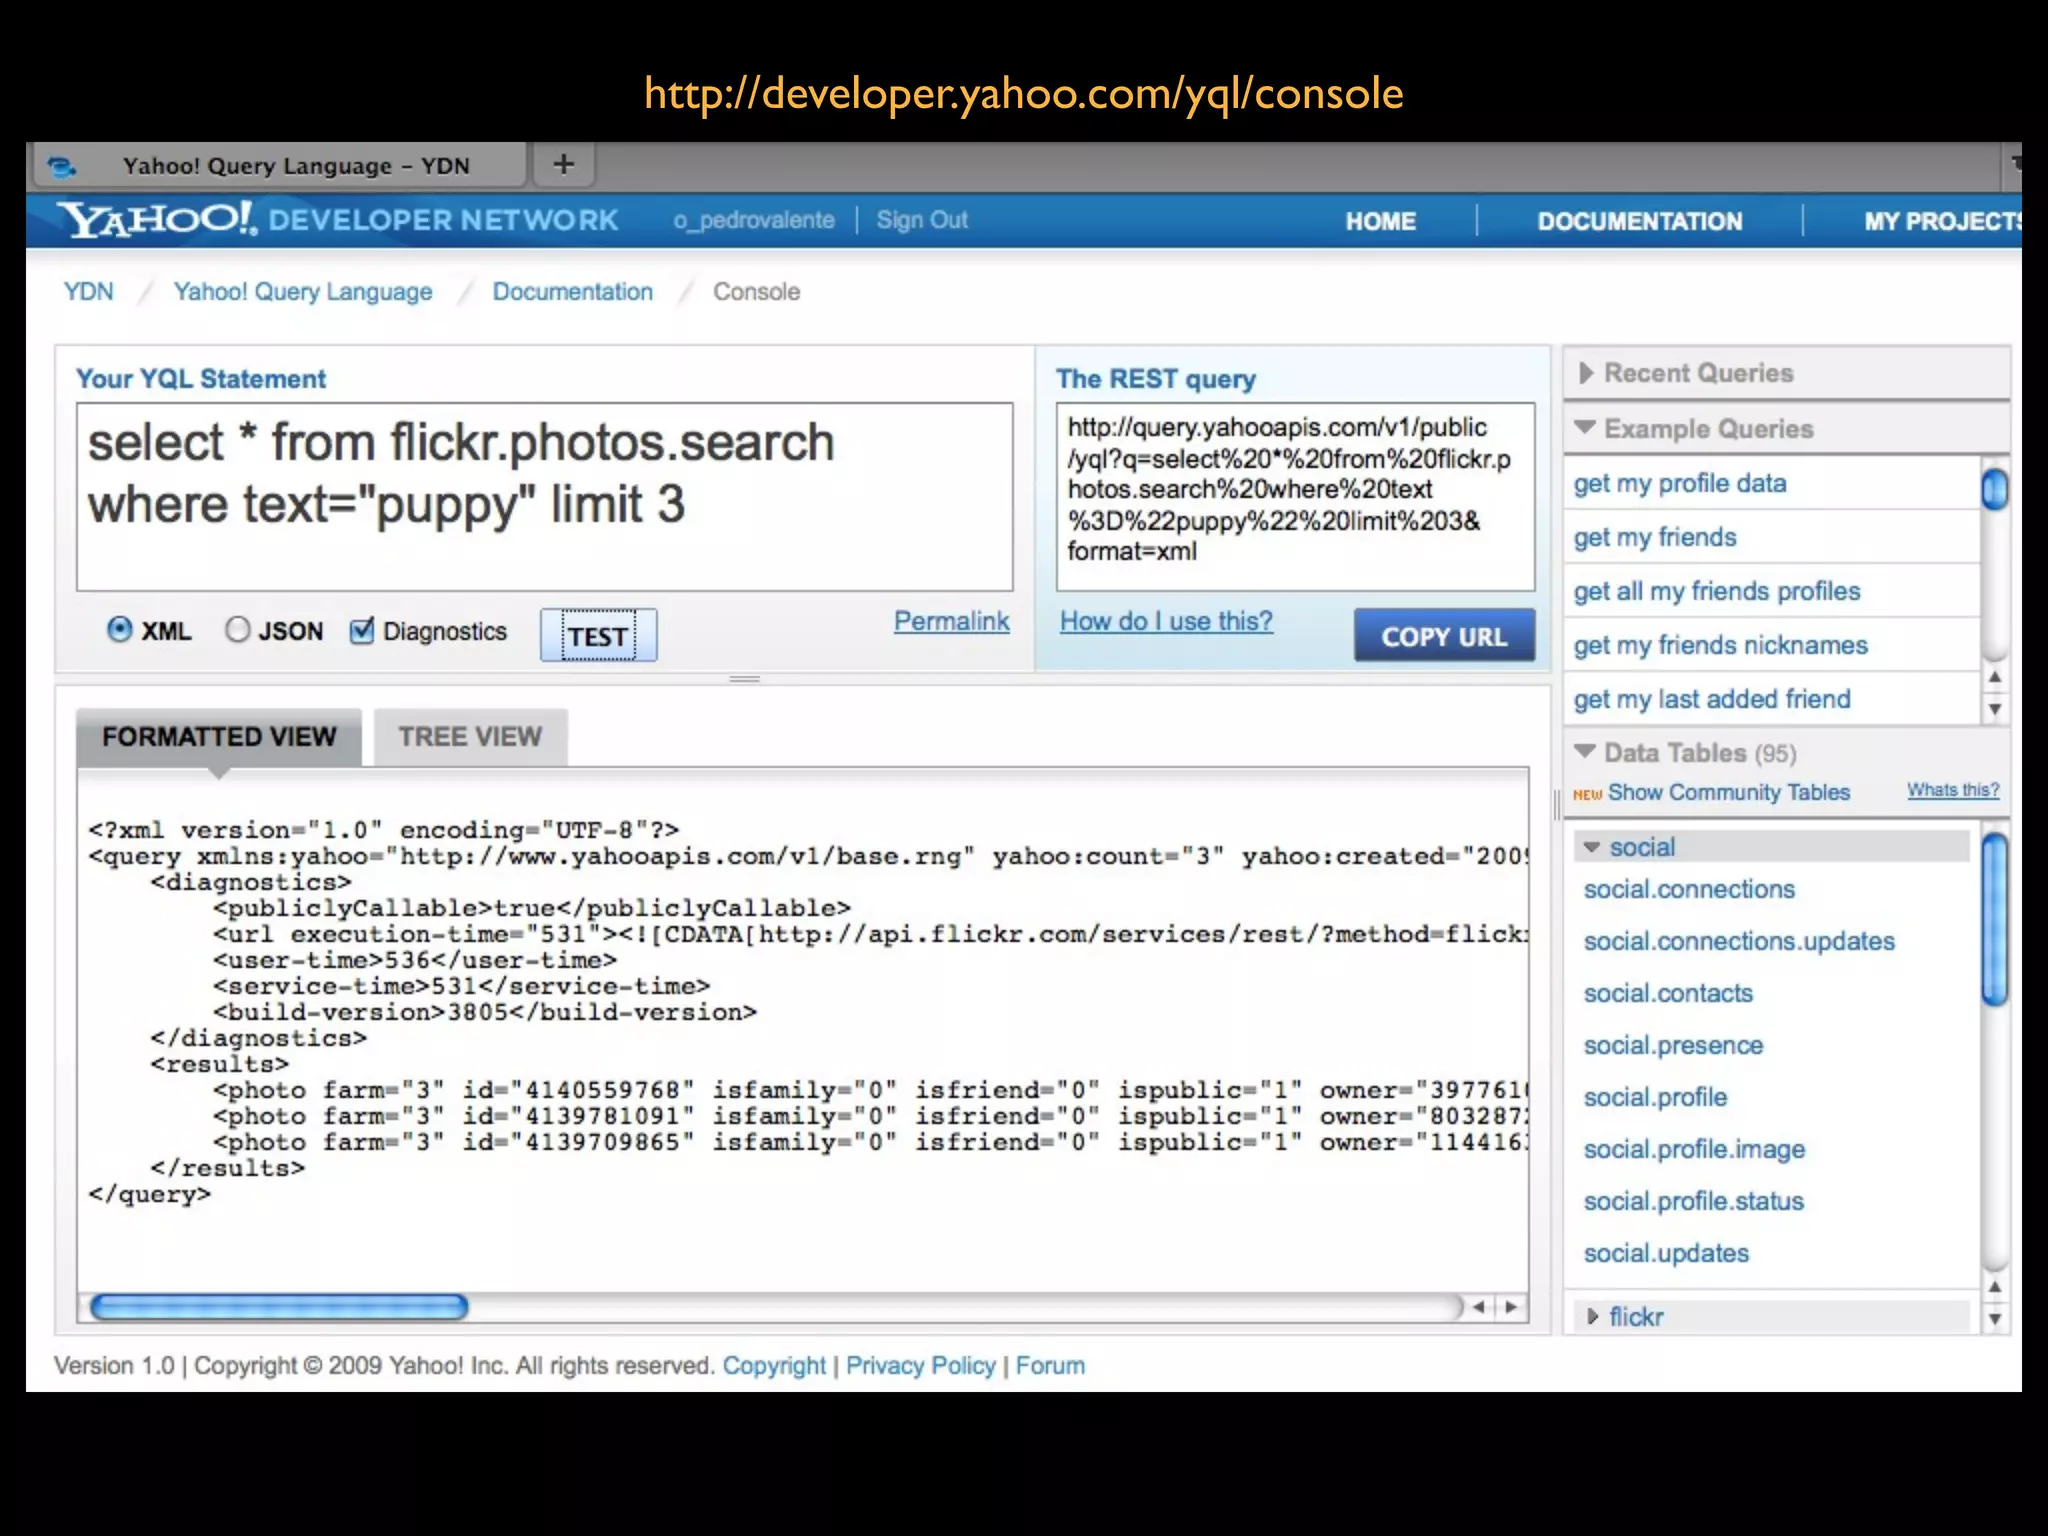Select the social.profile.image data table

1694,1149
